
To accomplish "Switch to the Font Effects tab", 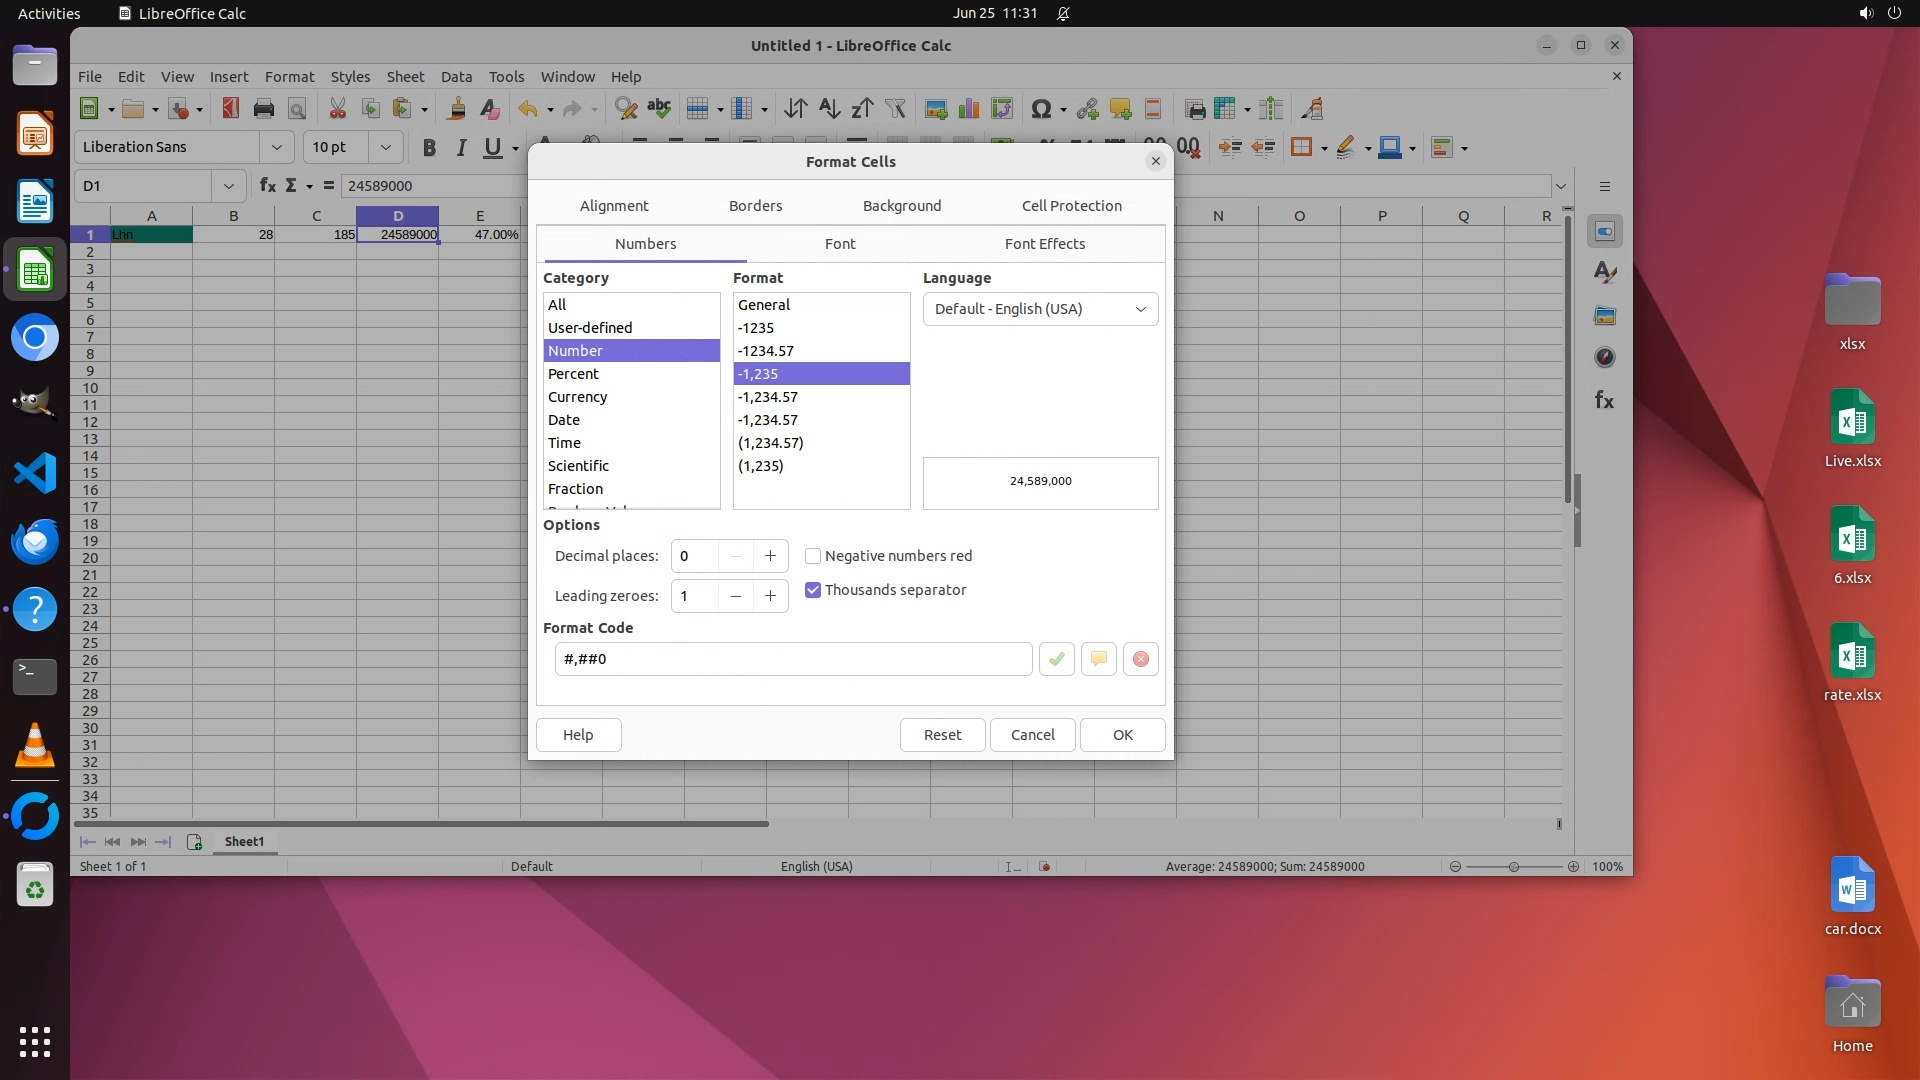I will [x=1044, y=244].
